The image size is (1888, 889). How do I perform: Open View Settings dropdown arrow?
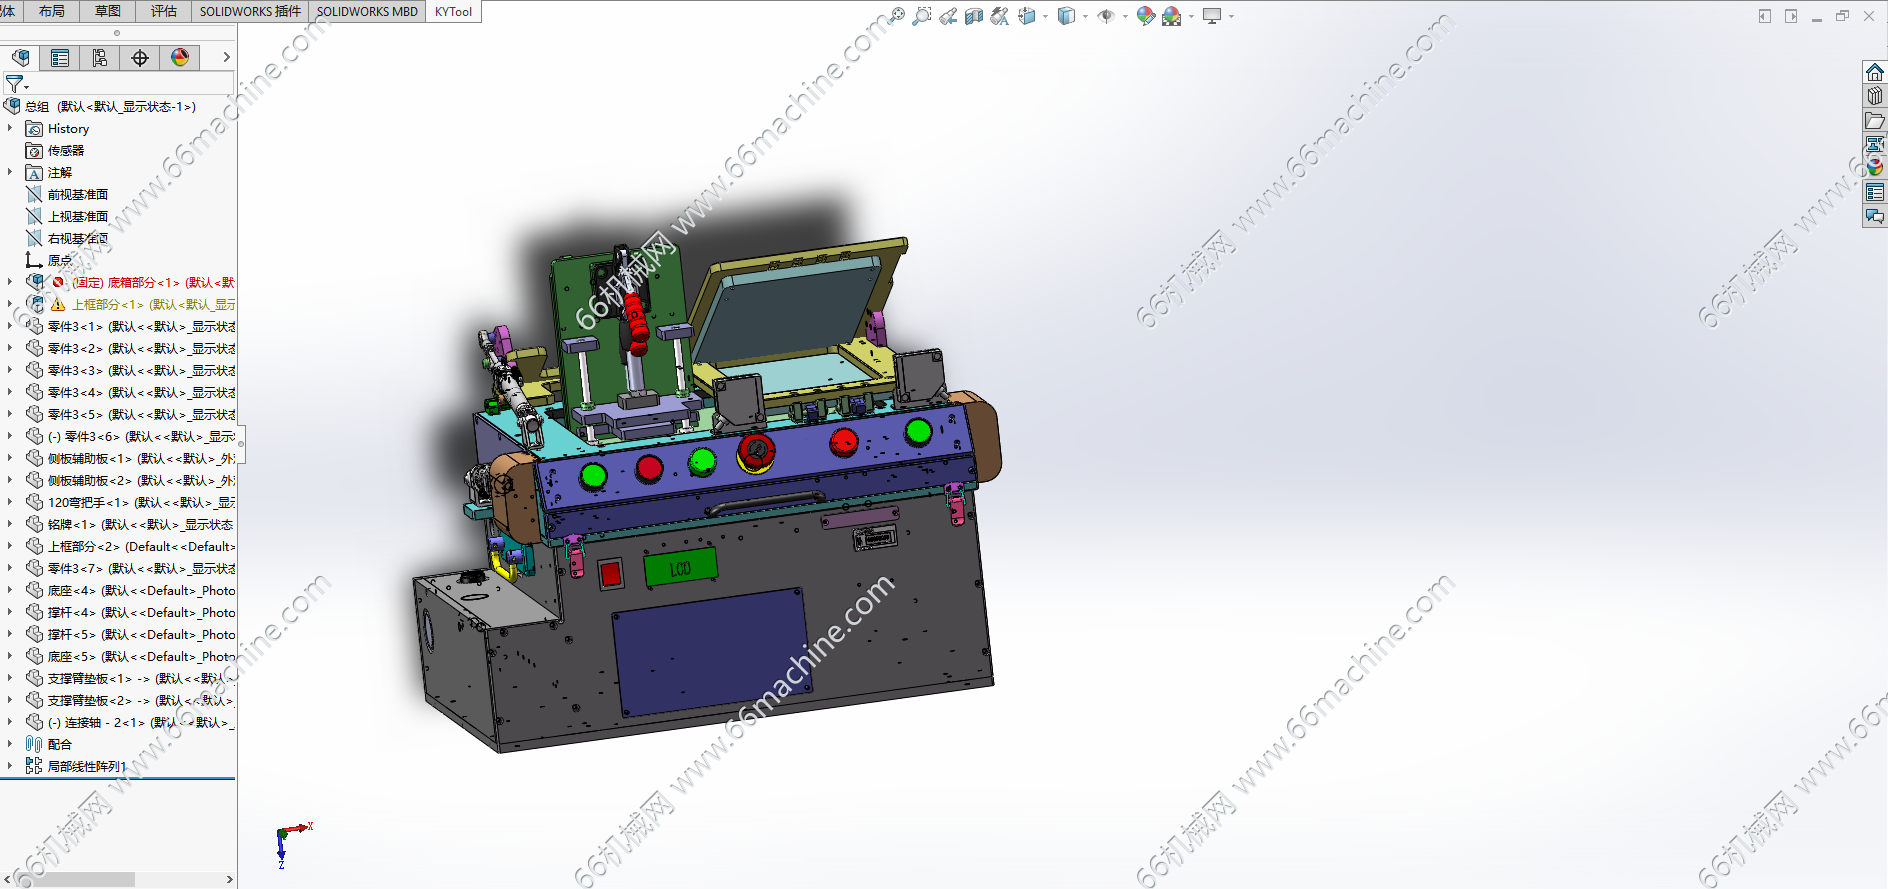[x=1231, y=16]
